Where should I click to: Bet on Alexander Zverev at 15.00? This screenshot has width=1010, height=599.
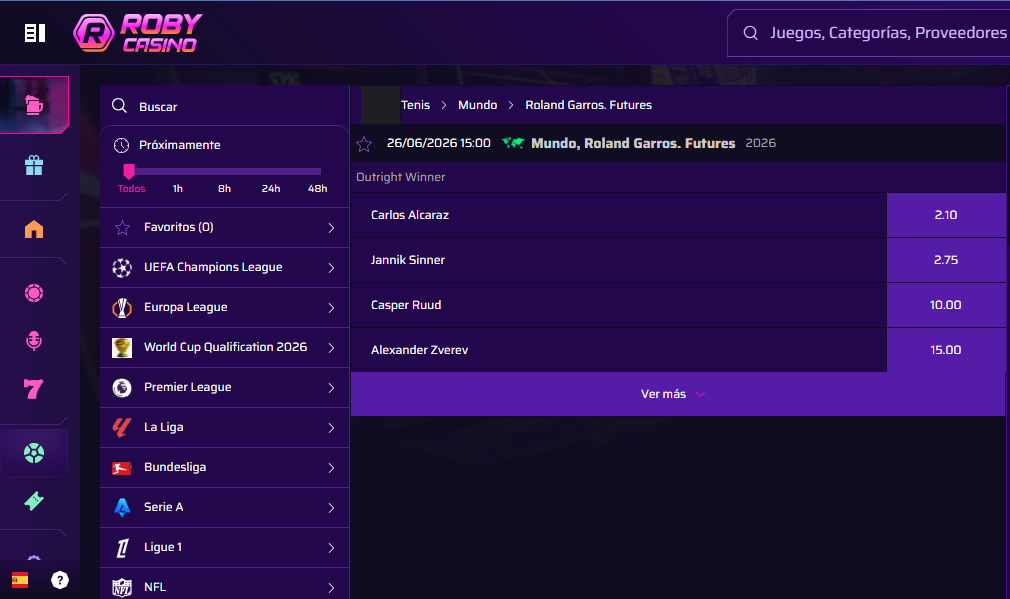946,350
